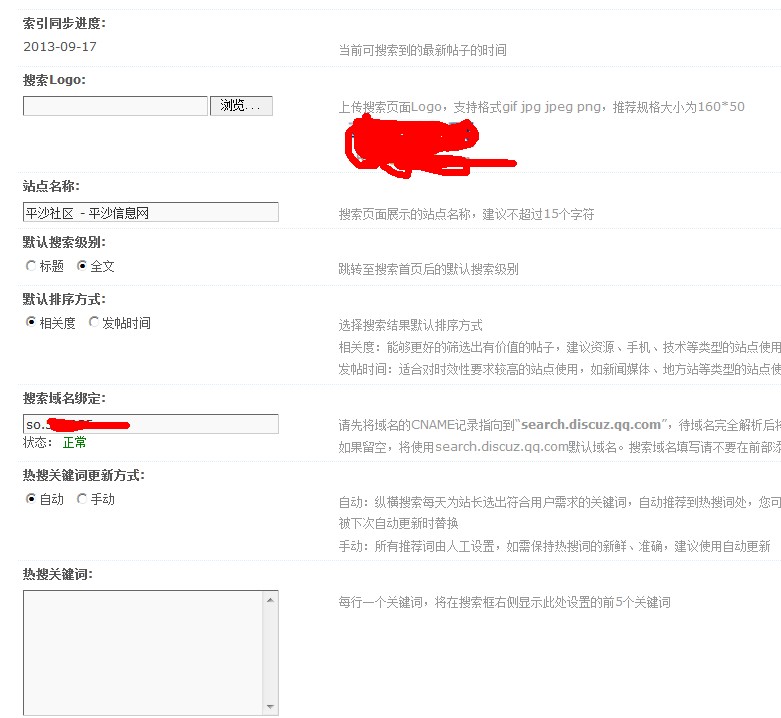
Task: Click the date text 2013-09-17
Action: point(60,47)
